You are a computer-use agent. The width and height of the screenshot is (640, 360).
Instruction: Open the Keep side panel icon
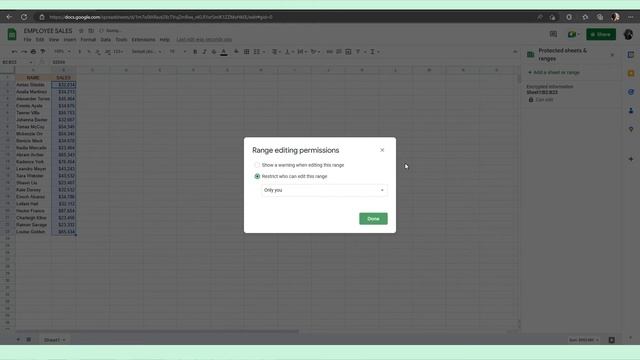coord(631,73)
